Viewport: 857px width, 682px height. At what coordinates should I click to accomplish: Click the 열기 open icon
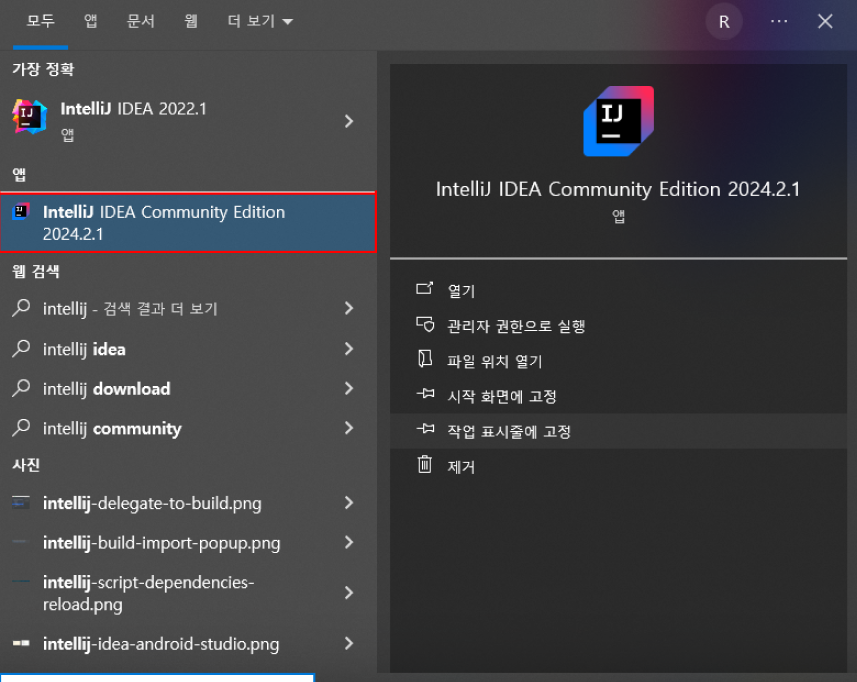(425, 288)
